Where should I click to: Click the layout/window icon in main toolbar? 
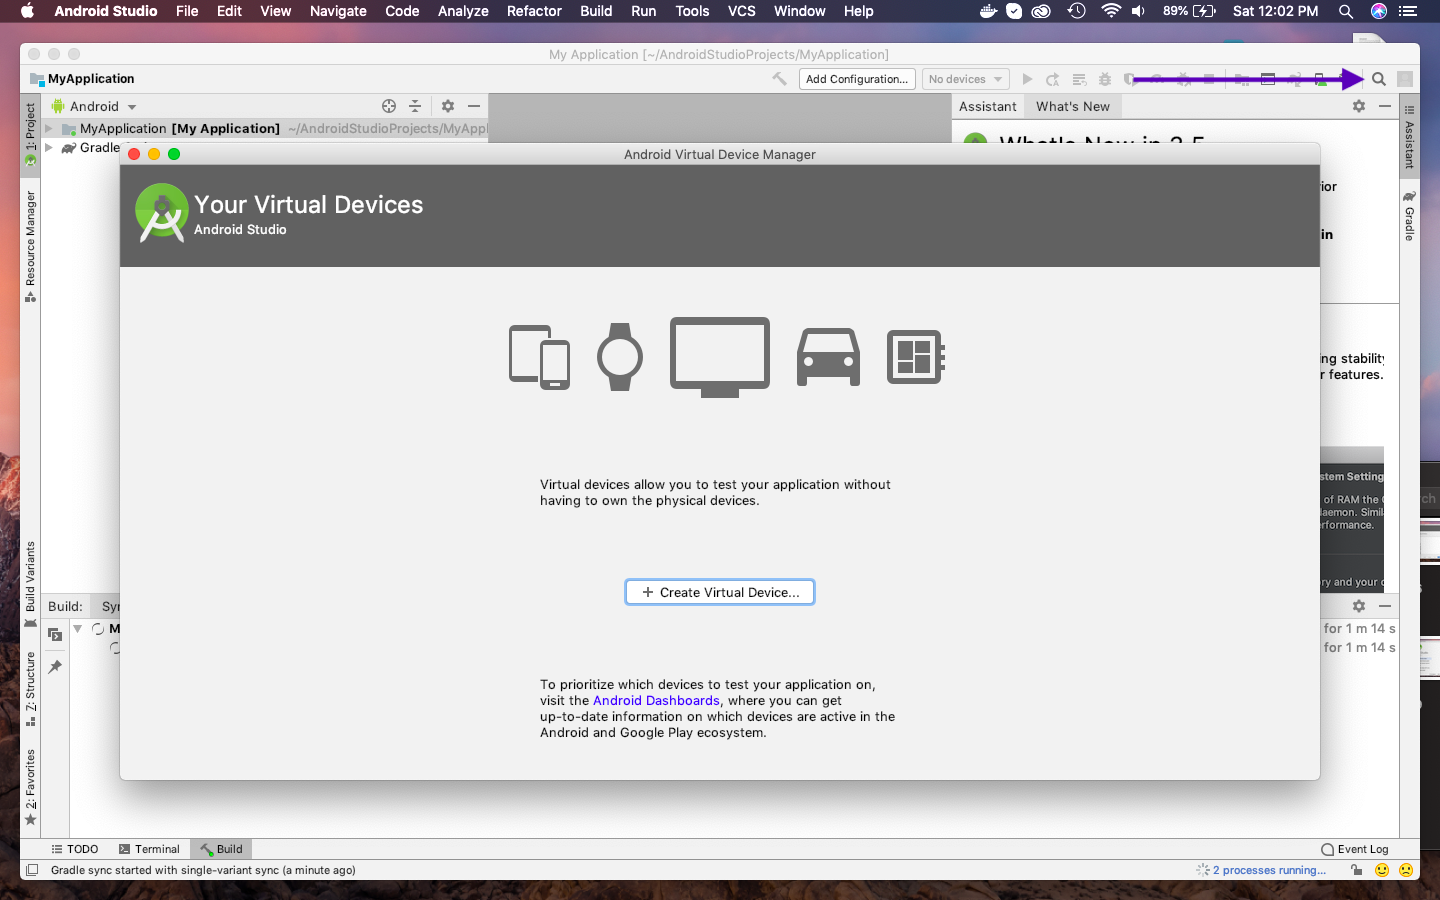coord(1268,79)
